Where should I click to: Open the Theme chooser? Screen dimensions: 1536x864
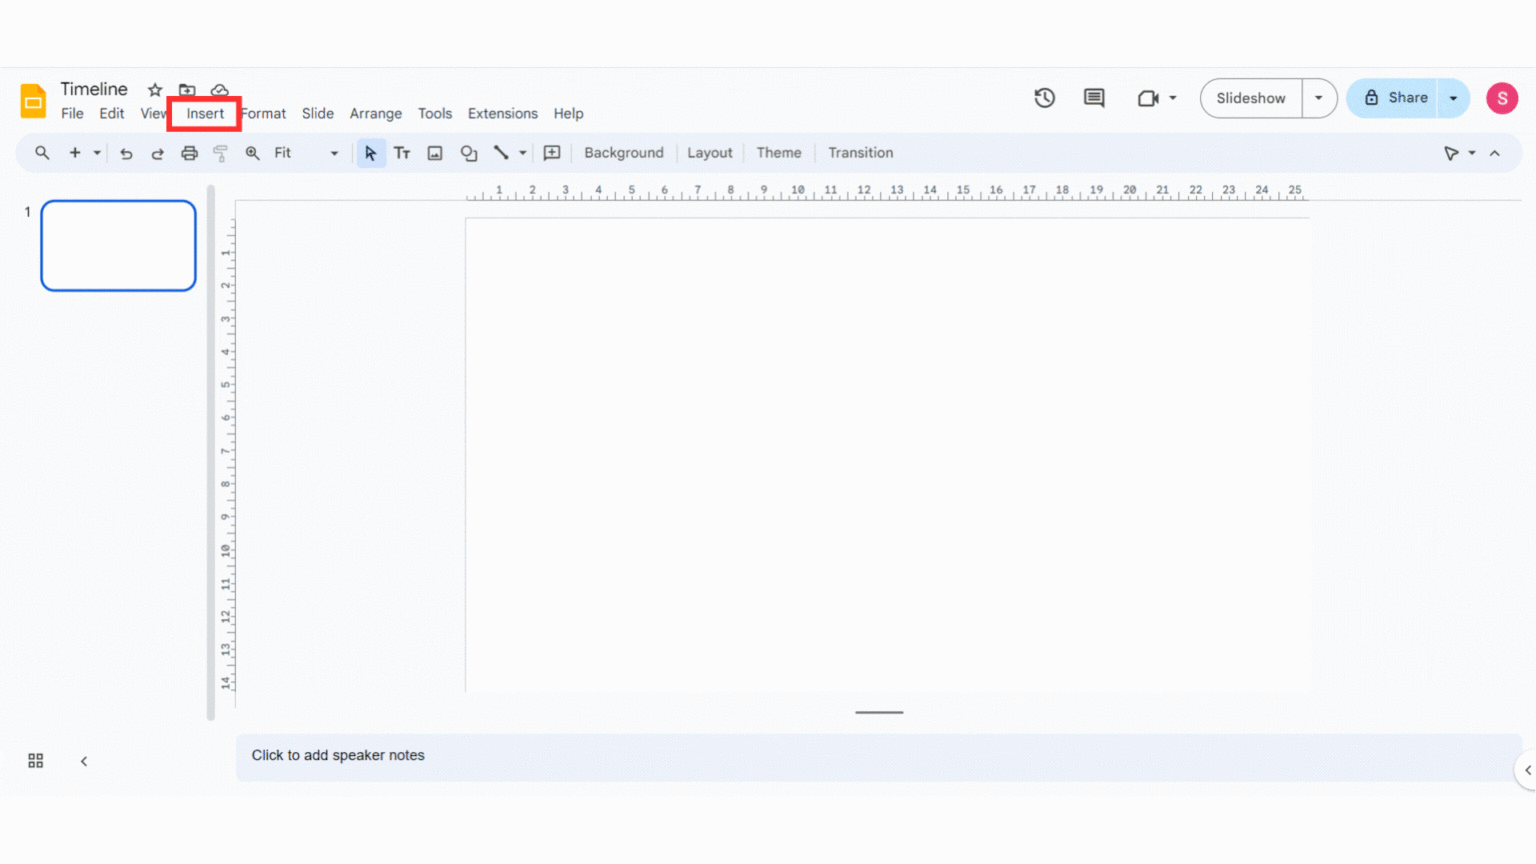(778, 152)
